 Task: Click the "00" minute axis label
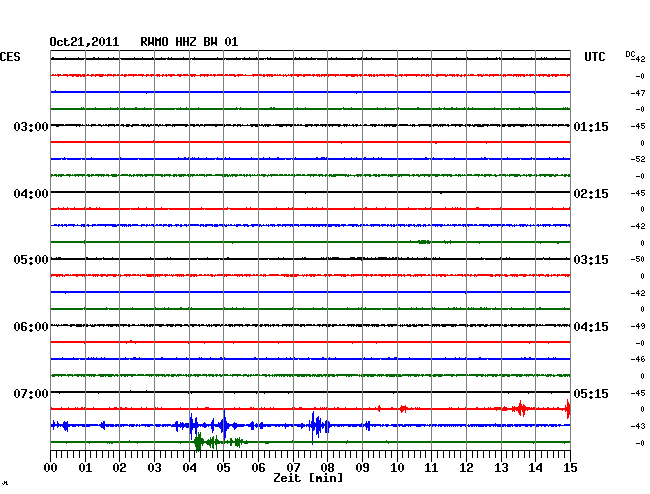[x=51, y=468]
